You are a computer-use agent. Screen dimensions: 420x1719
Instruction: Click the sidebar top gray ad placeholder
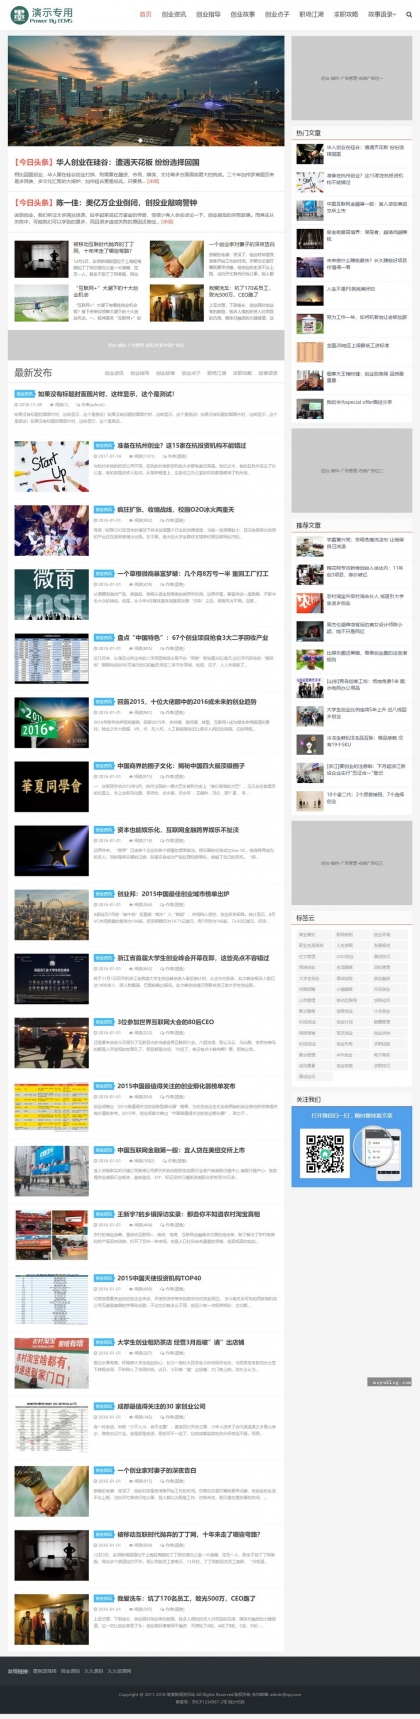pyautogui.click(x=351, y=78)
